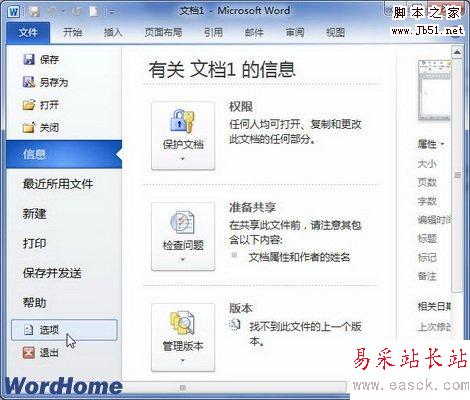Click the 关闭 close folder icon
Image resolution: width=470 pixels, height=400 pixels.
coord(29,127)
